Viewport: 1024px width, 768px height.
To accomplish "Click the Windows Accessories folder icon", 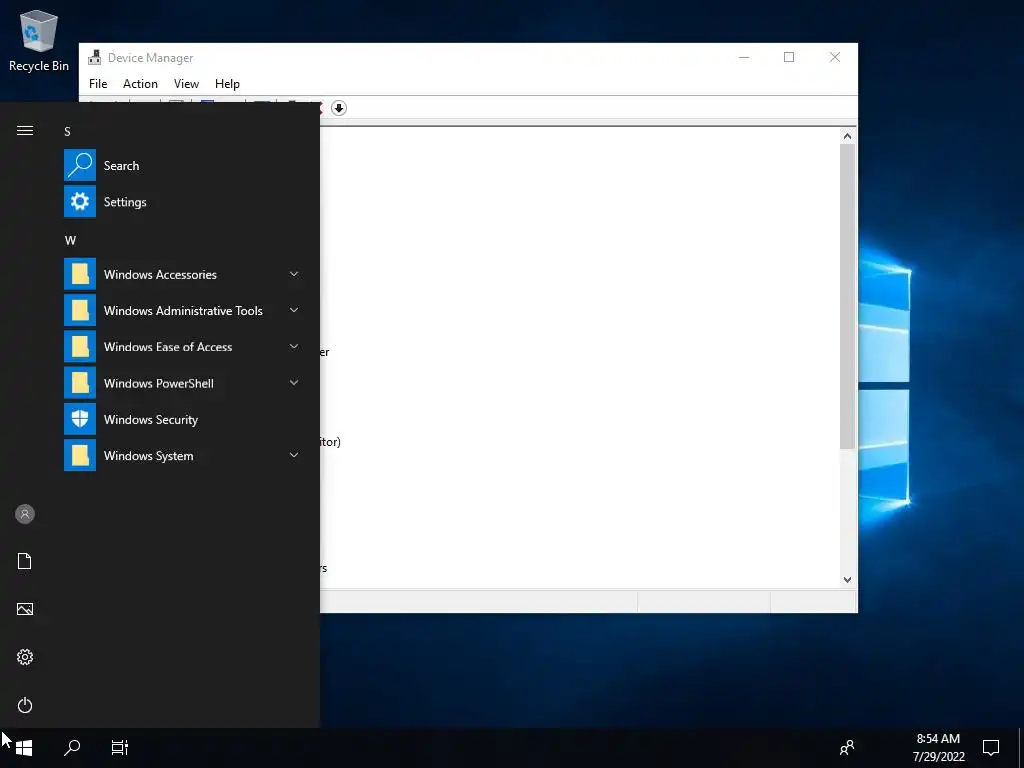I will tap(80, 274).
